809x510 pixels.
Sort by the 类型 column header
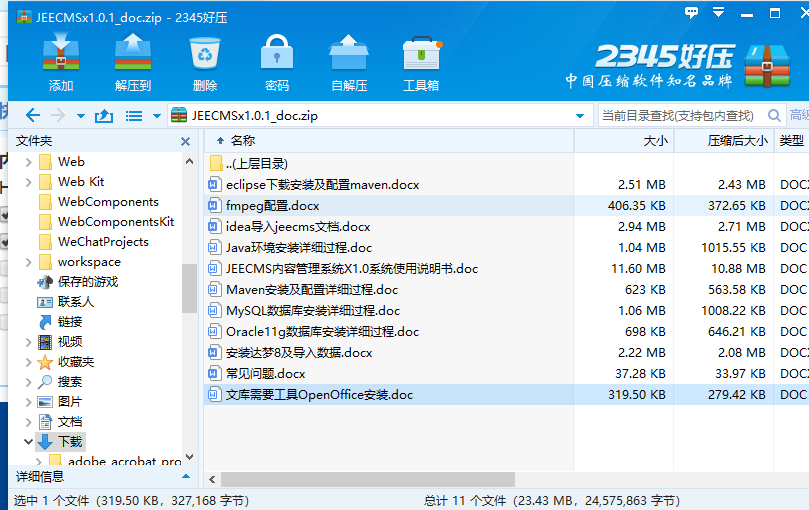point(791,141)
